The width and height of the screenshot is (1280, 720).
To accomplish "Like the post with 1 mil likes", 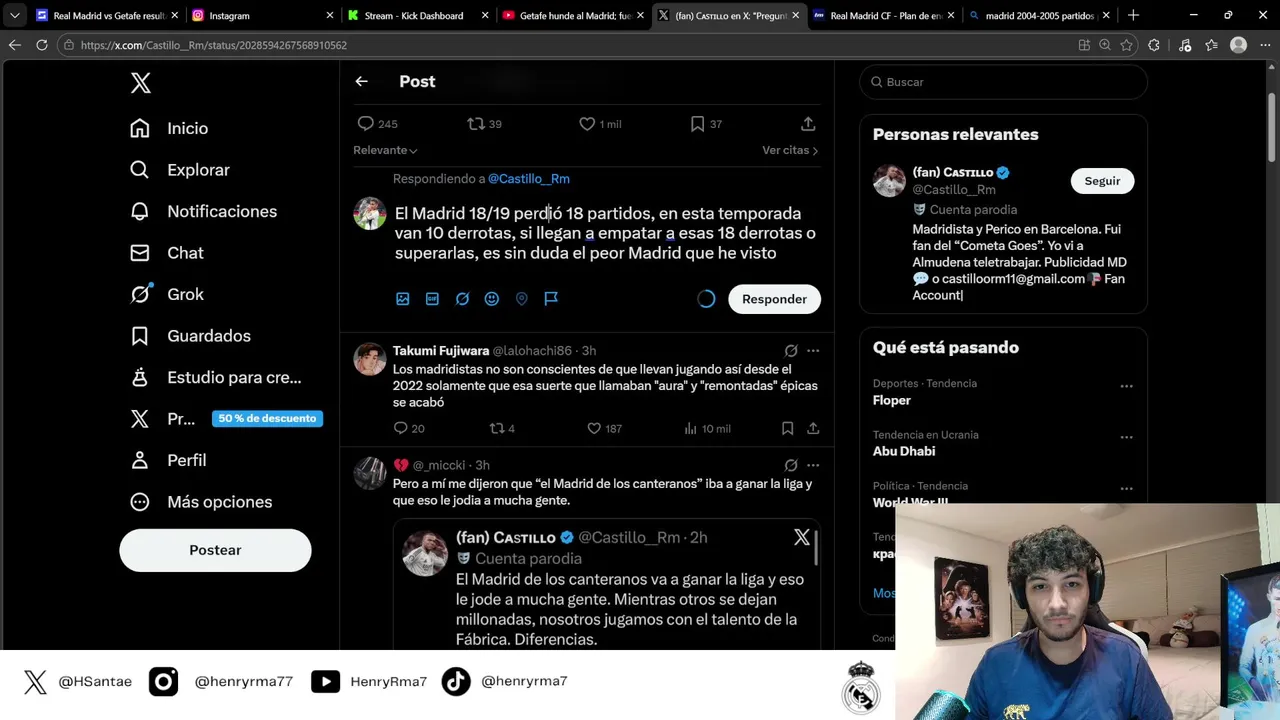I will point(600,124).
